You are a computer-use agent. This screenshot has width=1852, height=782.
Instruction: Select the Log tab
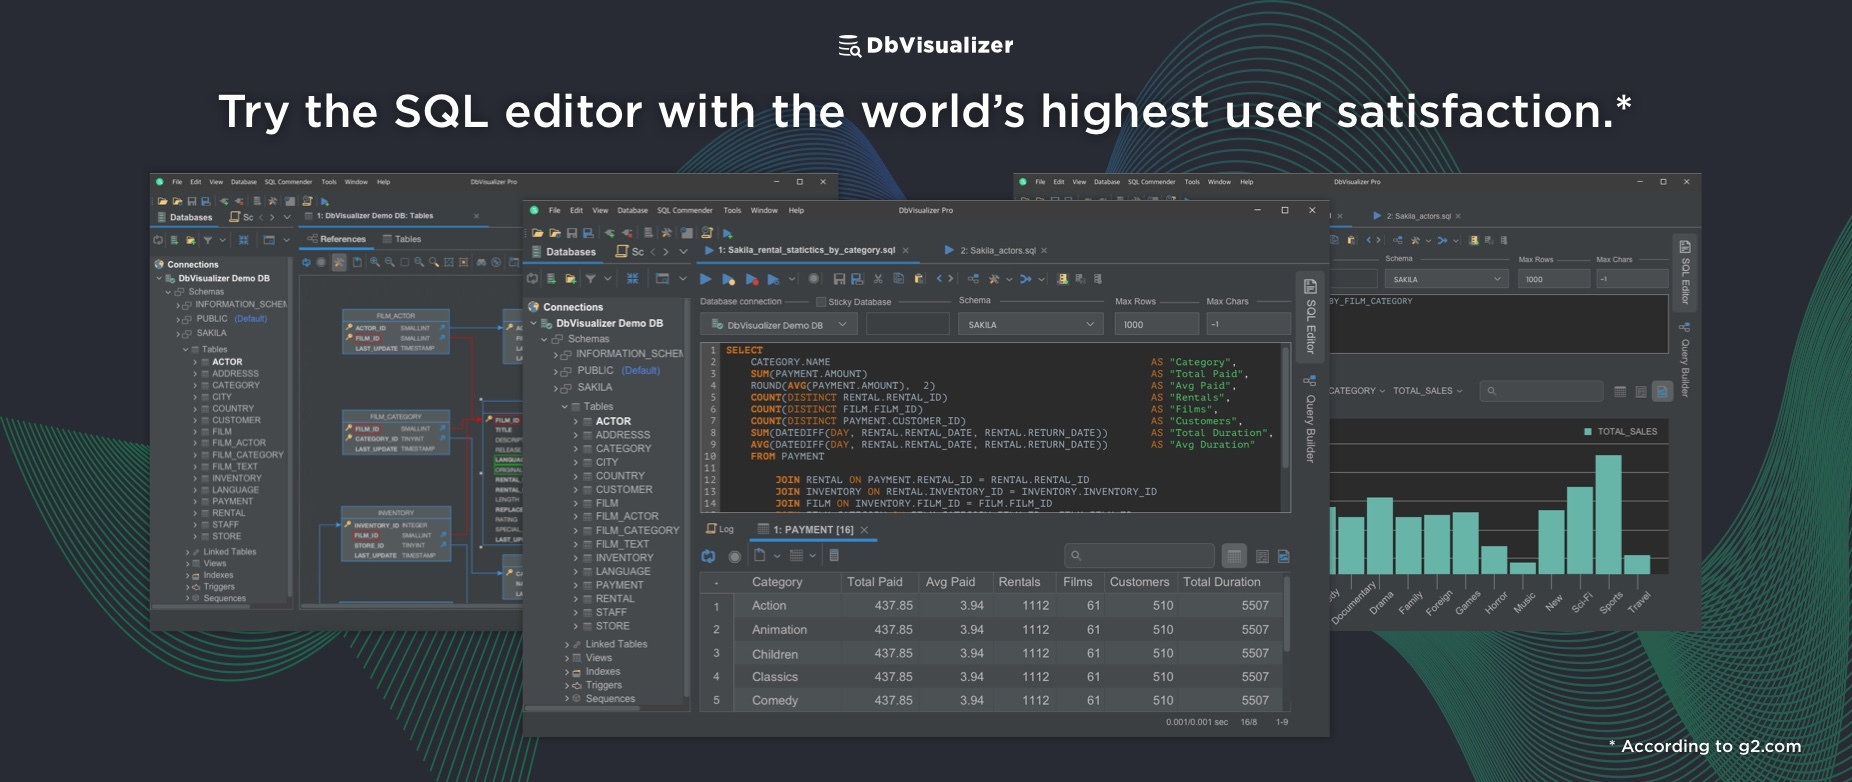point(720,529)
